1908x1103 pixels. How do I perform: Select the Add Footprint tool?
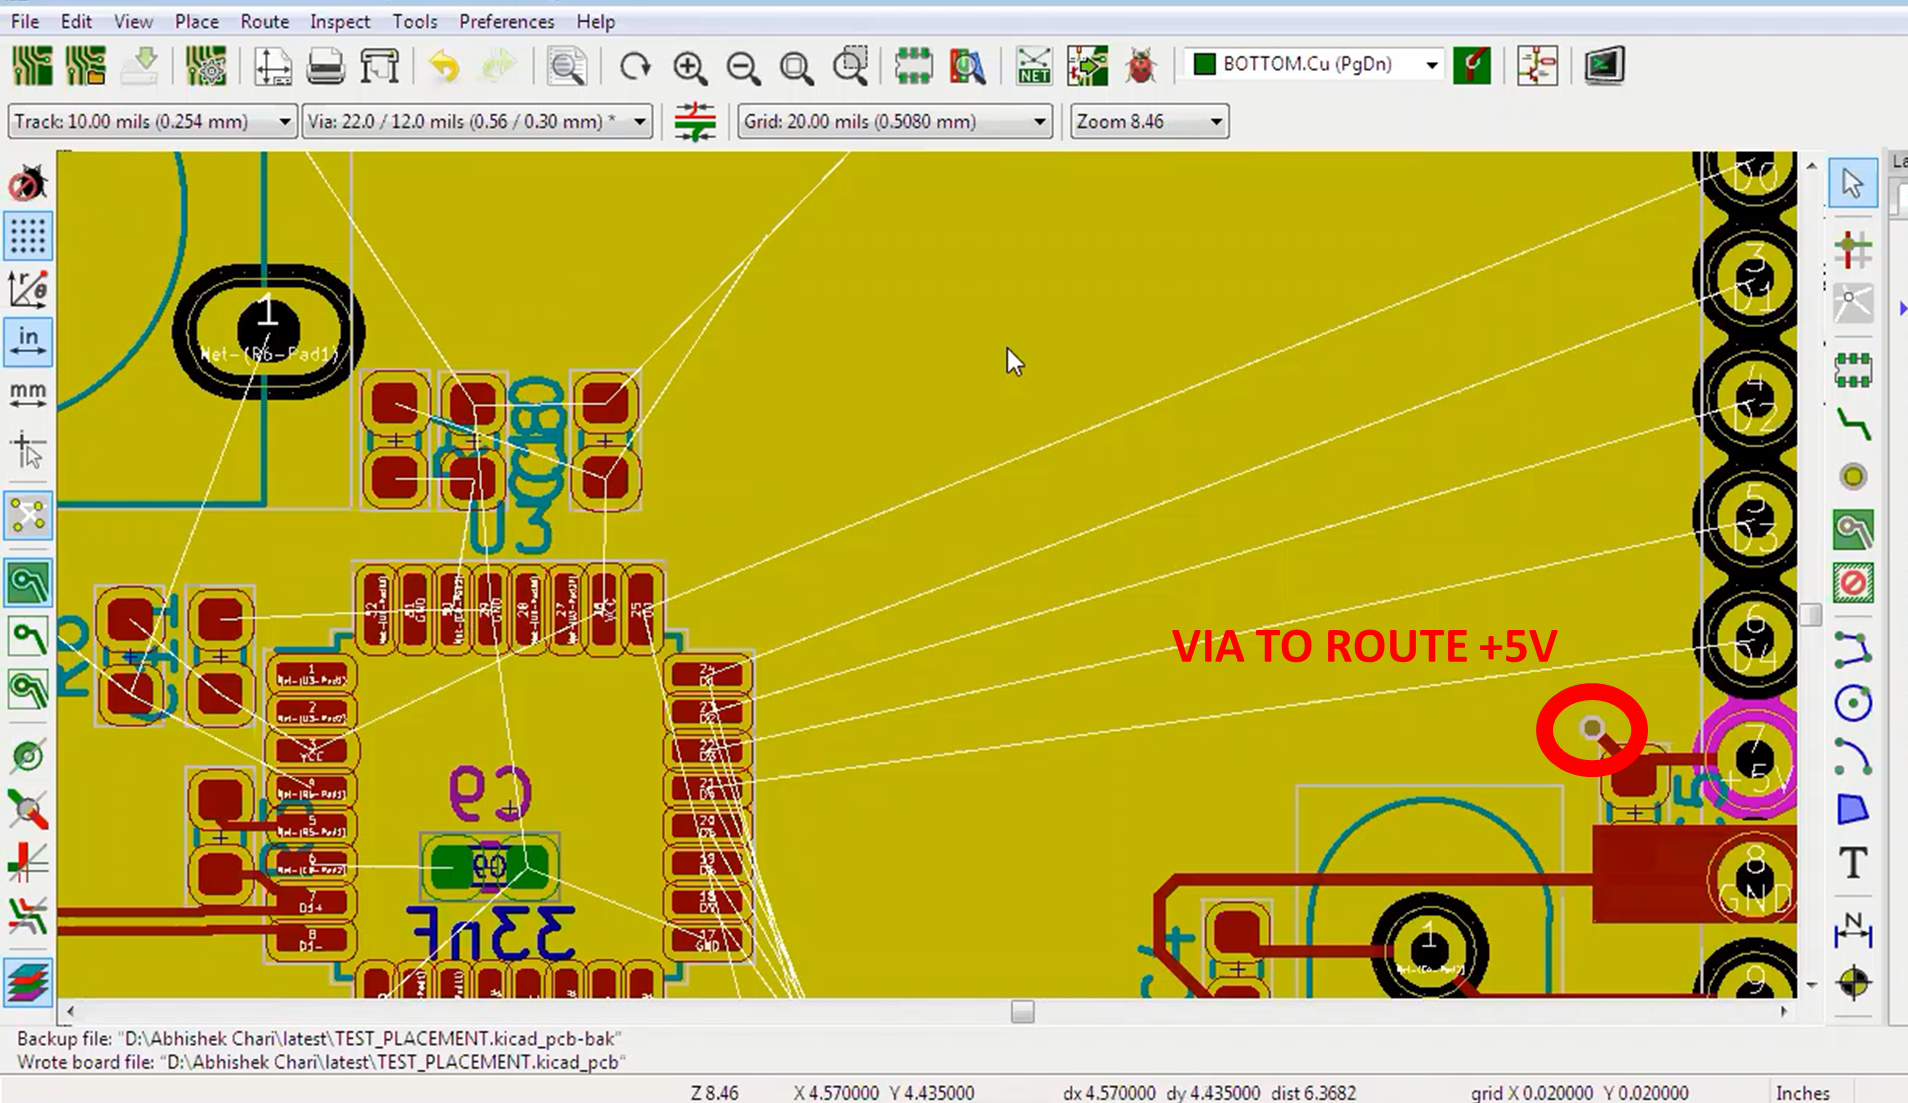pos(1853,369)
